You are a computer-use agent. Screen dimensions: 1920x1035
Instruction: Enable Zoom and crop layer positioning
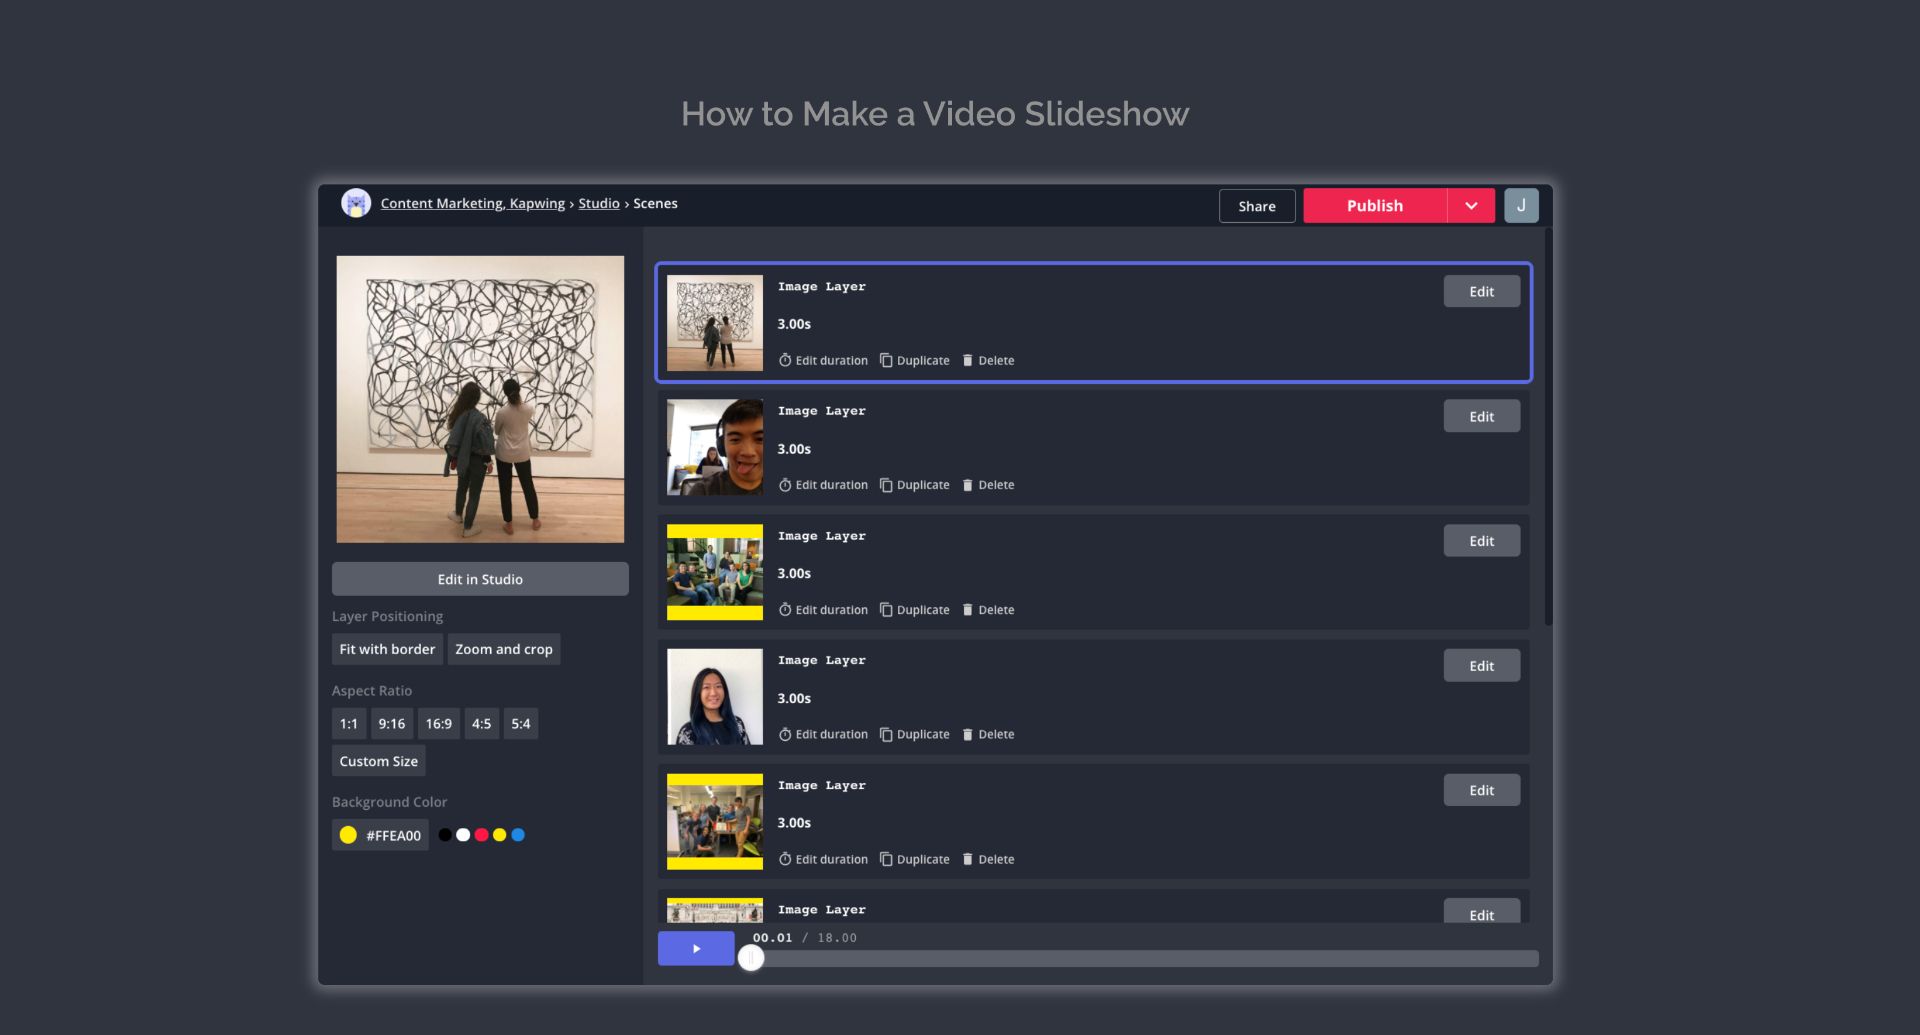click(503, 648)
